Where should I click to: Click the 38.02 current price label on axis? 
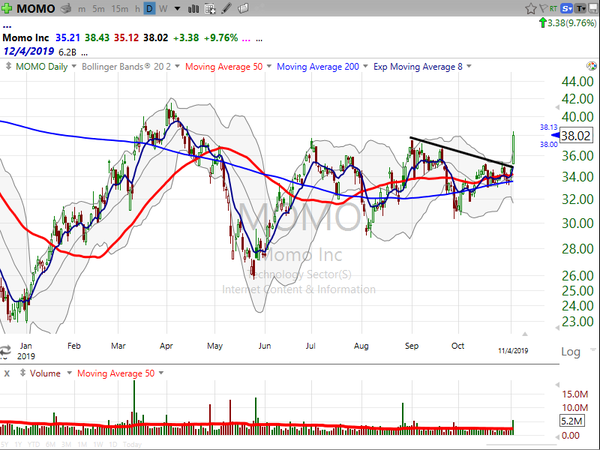coord(576,135)
